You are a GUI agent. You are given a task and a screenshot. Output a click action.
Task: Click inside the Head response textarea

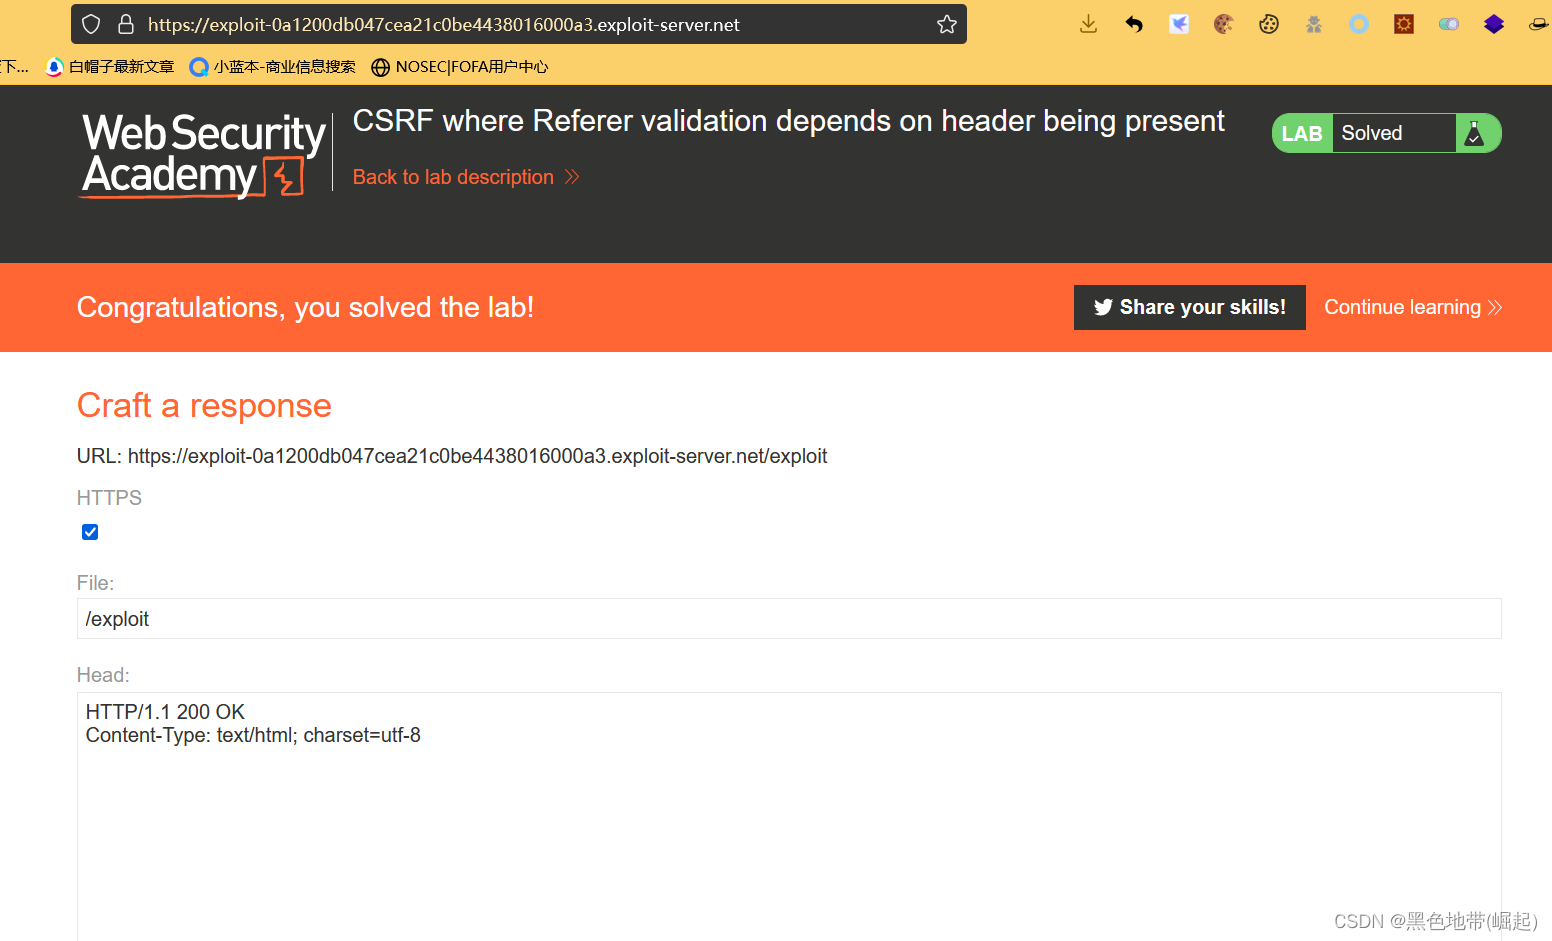[788, 820]
